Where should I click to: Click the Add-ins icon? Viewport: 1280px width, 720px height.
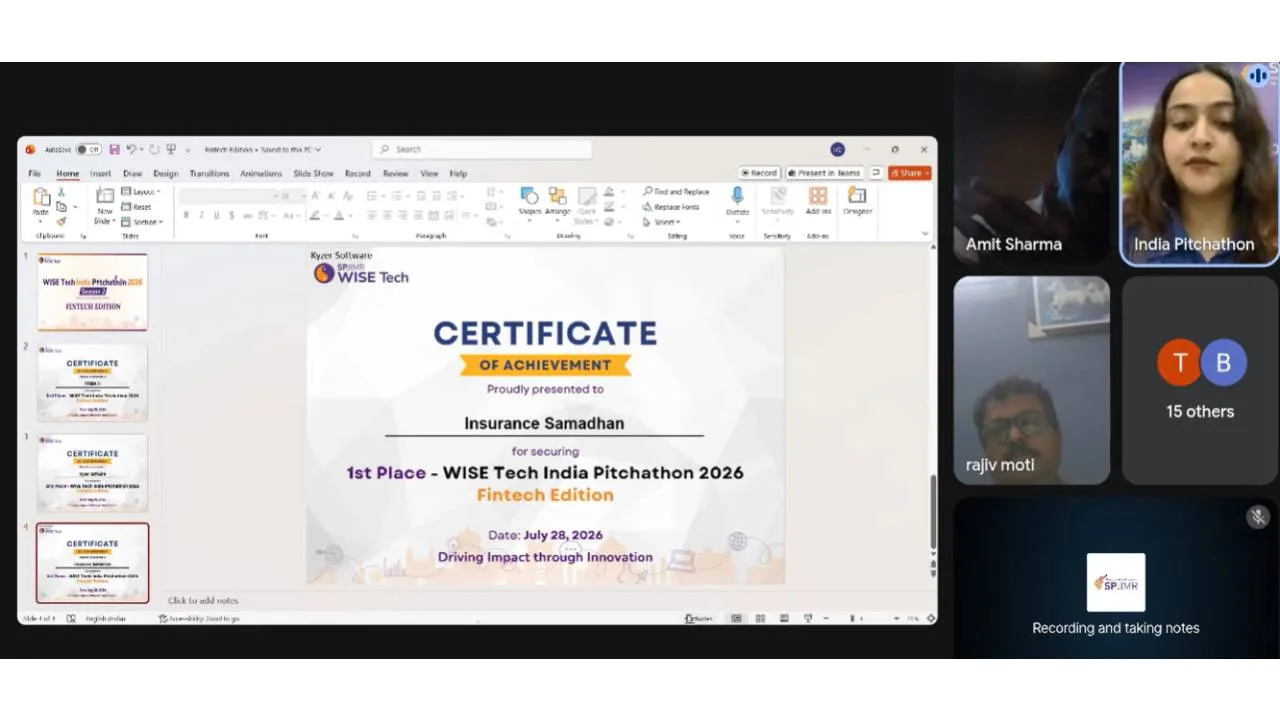pyautogui.click(x=818, y=196)
